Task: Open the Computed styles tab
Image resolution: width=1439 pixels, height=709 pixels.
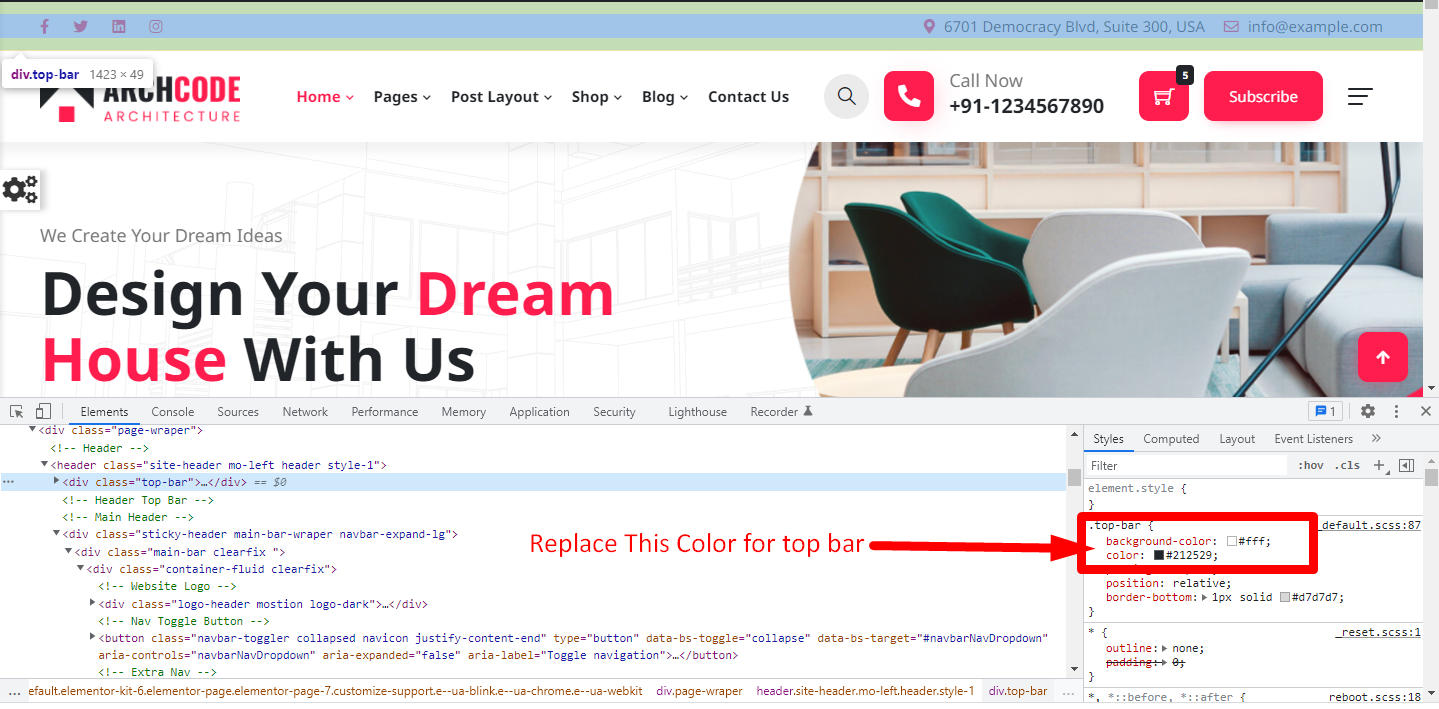Action: pos(1171,439)
